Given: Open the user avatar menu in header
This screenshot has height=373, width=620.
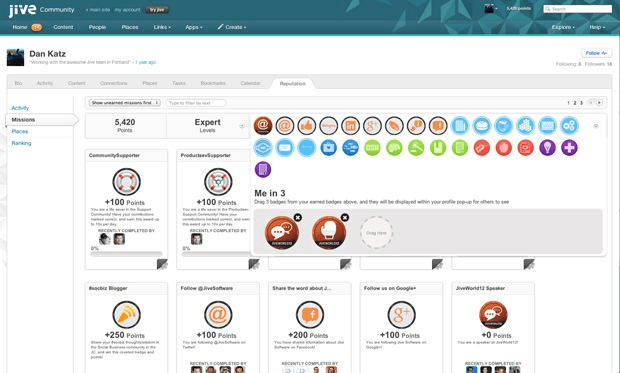Looking at the screenshot, I should (491, 8).
